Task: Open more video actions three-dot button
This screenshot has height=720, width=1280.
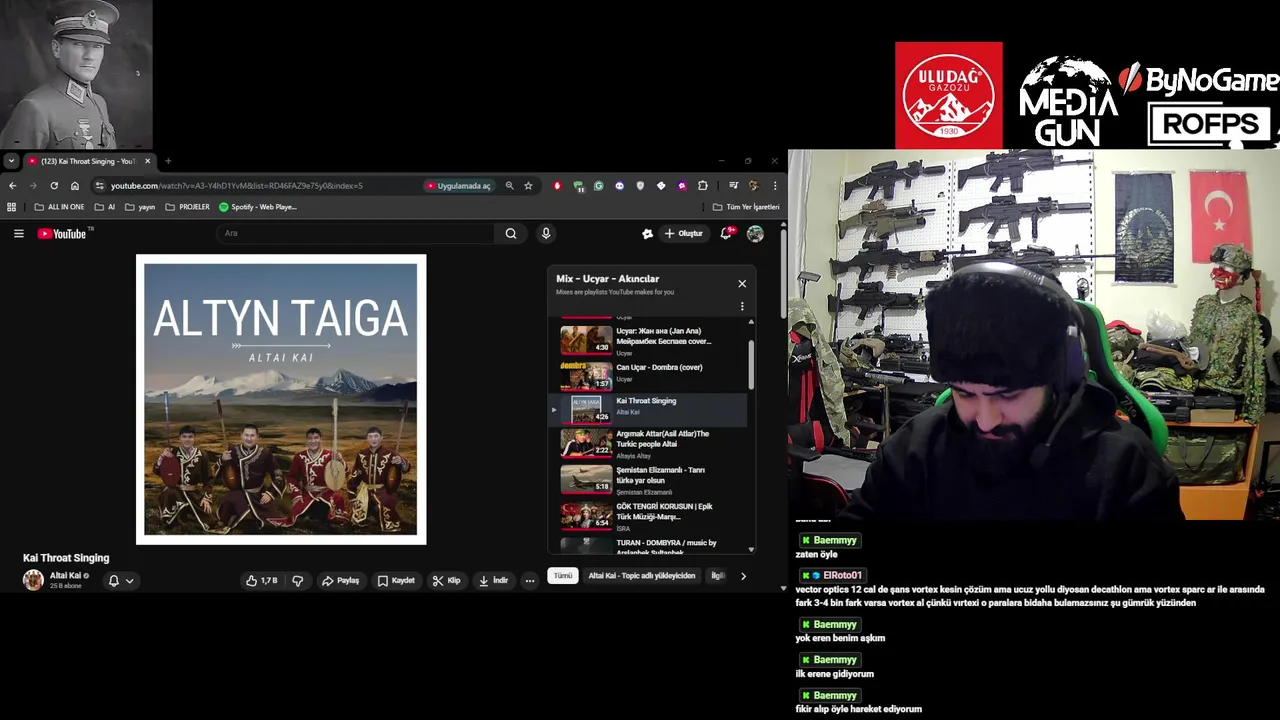Action: click(530, 580)
